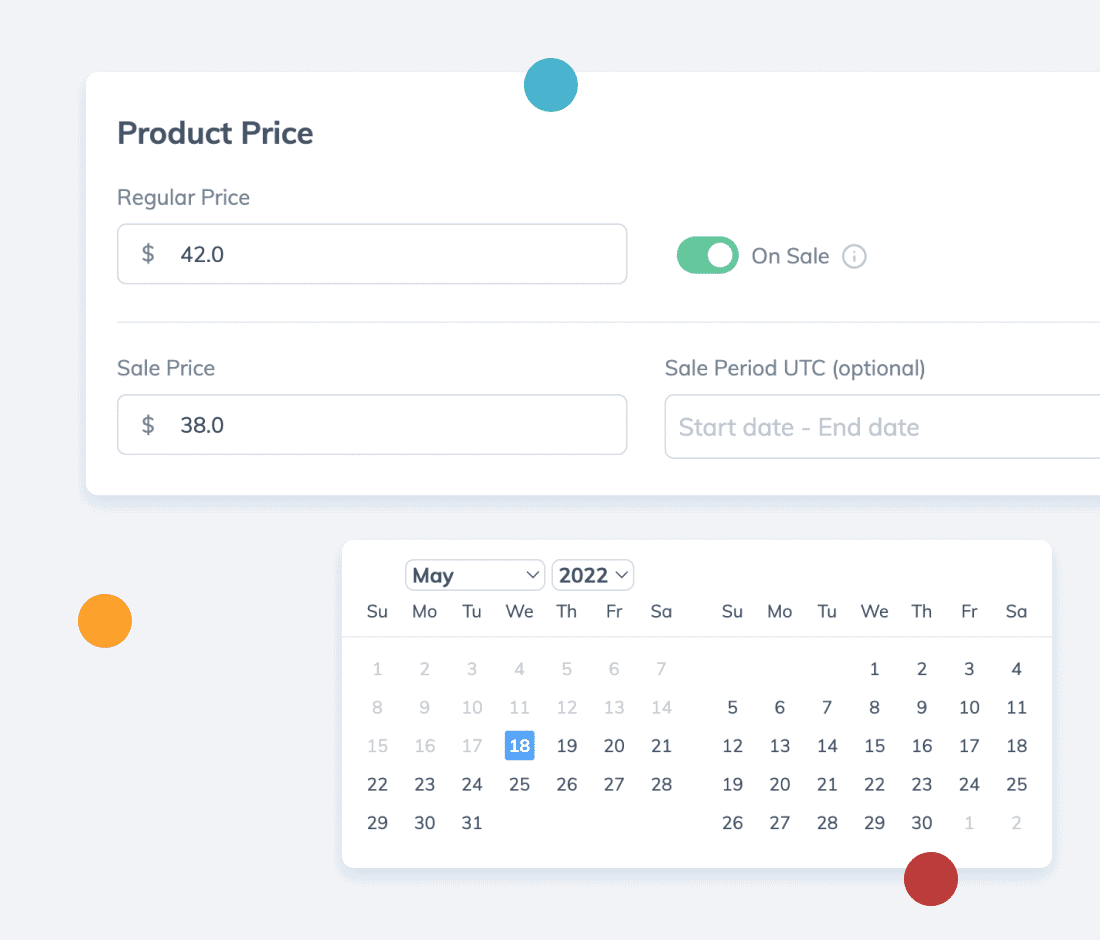Click the dollar sign in Sale Price
Image resolution: width=1100 pixels, height=940 pixels.
click(148, 424)
